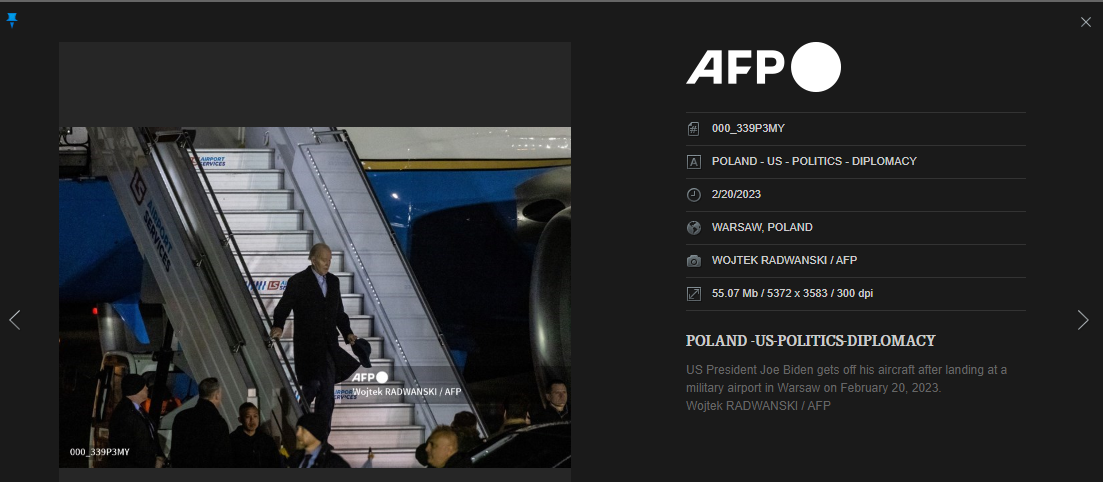Image resolution: width=1103 pixels, height=482 pixels.
Task: Click the document ID icon beside 000_339P3MY
Action: pos(694,128)
